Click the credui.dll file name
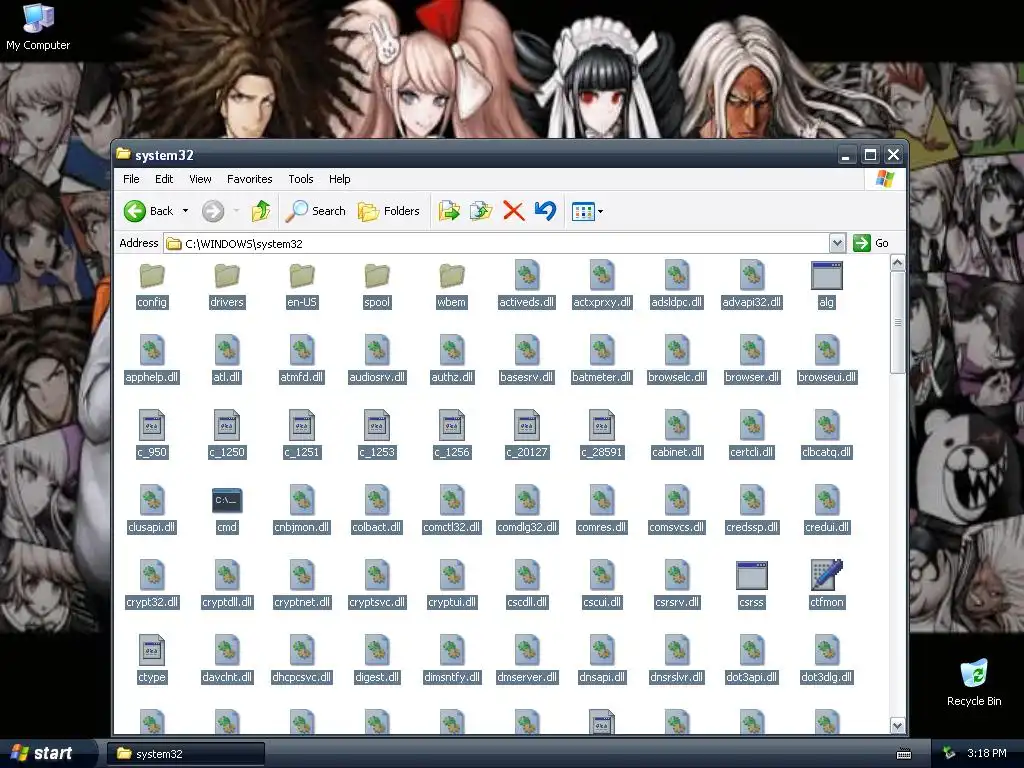The image size is (1024, 768). coord(827,528)
